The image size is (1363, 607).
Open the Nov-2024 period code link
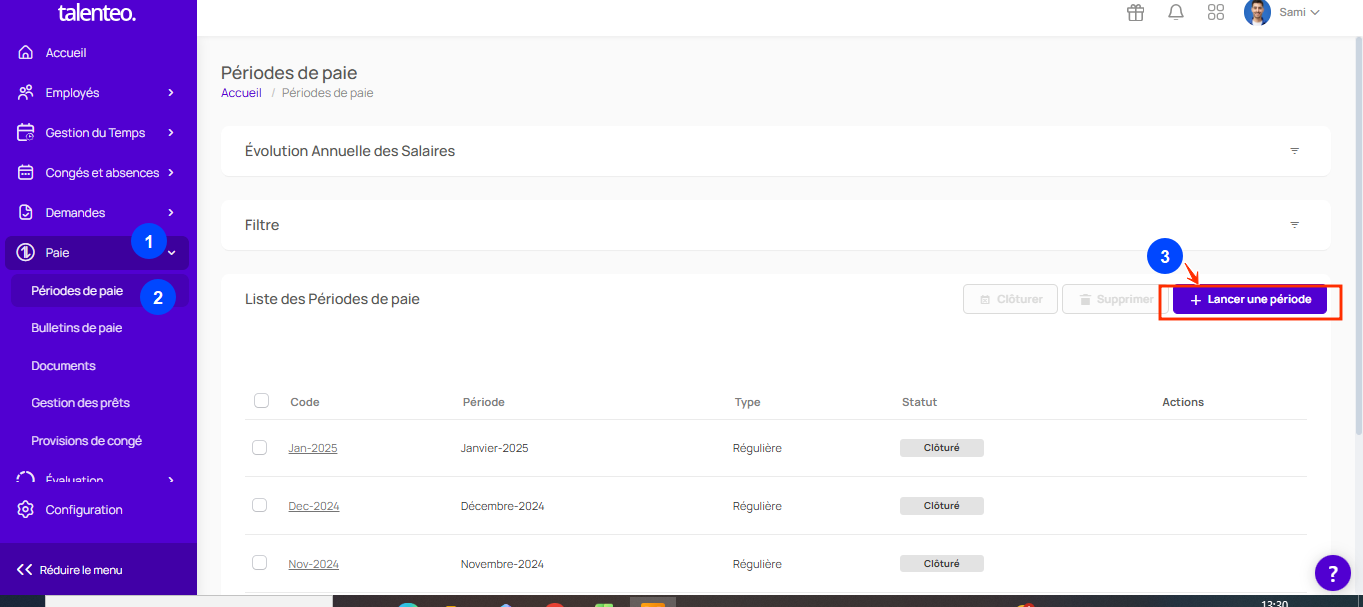313,564
